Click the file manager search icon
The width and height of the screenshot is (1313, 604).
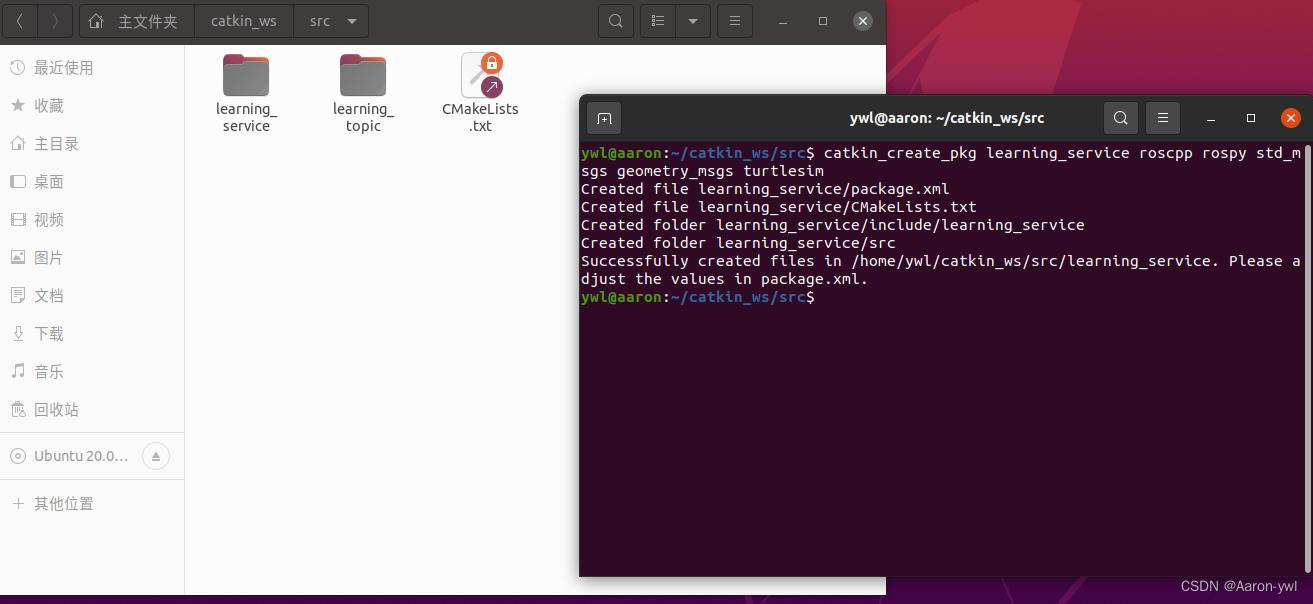[616, 21]
